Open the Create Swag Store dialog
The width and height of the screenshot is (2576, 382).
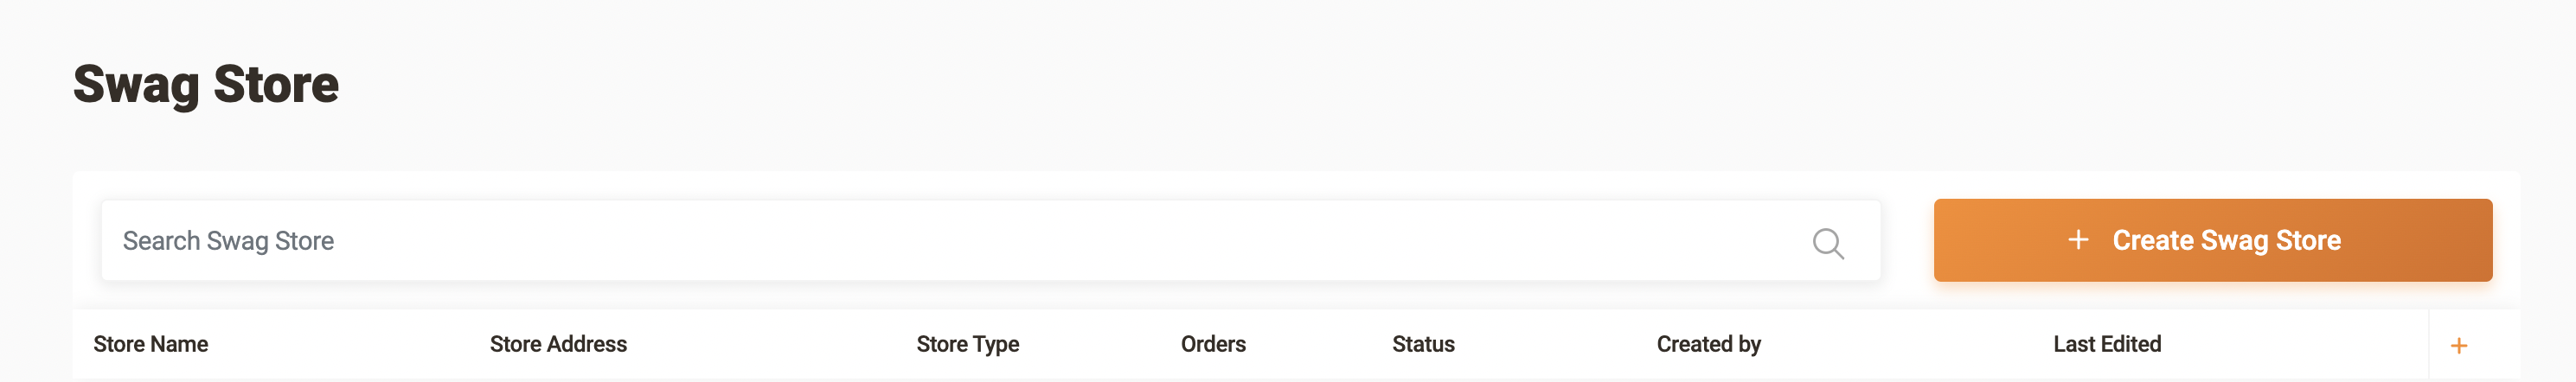[x=2212, y=240]
